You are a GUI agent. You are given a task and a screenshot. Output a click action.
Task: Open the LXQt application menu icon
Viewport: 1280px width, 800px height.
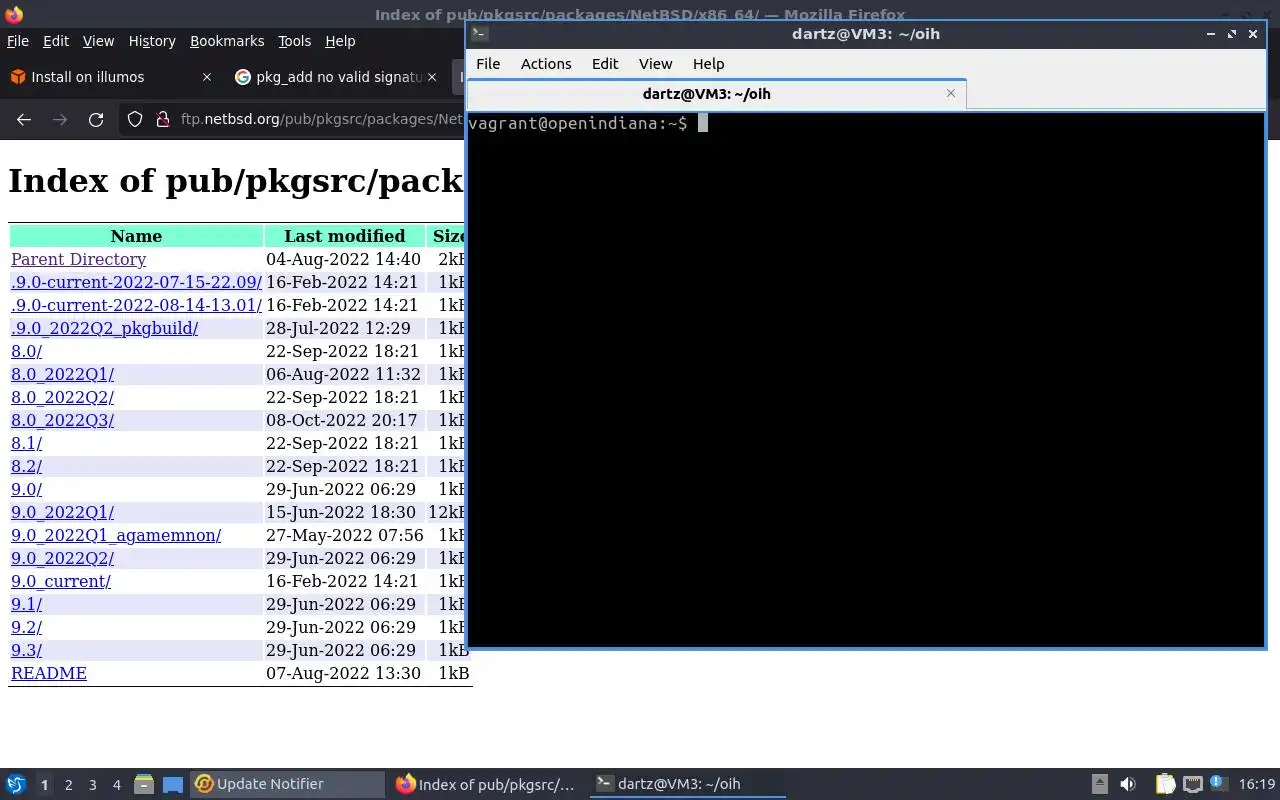click(x=16, y=784)
